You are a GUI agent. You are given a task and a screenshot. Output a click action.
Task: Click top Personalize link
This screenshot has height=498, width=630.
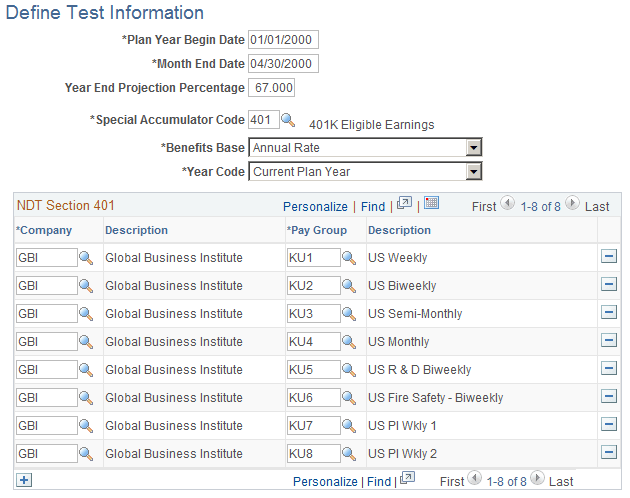tap(315, 206)
